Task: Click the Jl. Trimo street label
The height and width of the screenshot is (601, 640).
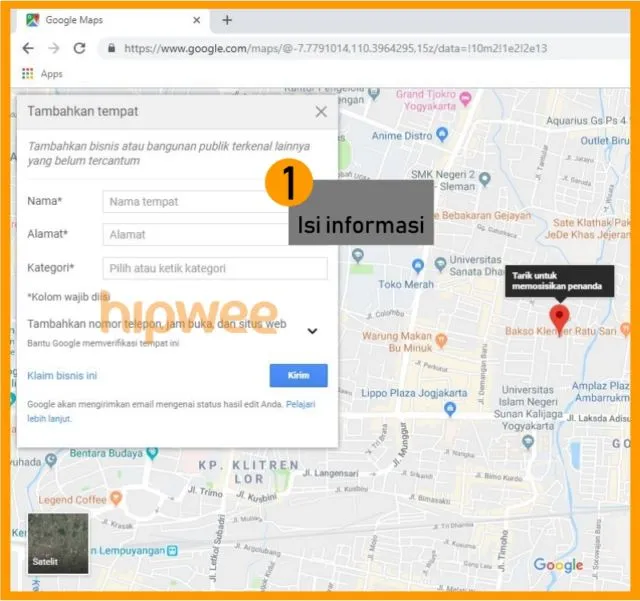Action: tap(204, 492)
